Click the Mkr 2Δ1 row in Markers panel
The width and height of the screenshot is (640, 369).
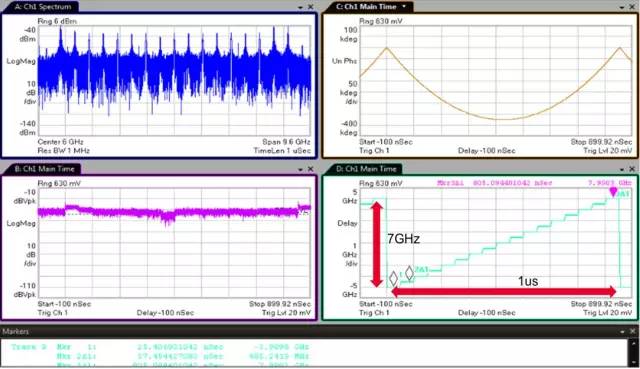(183, 356)
